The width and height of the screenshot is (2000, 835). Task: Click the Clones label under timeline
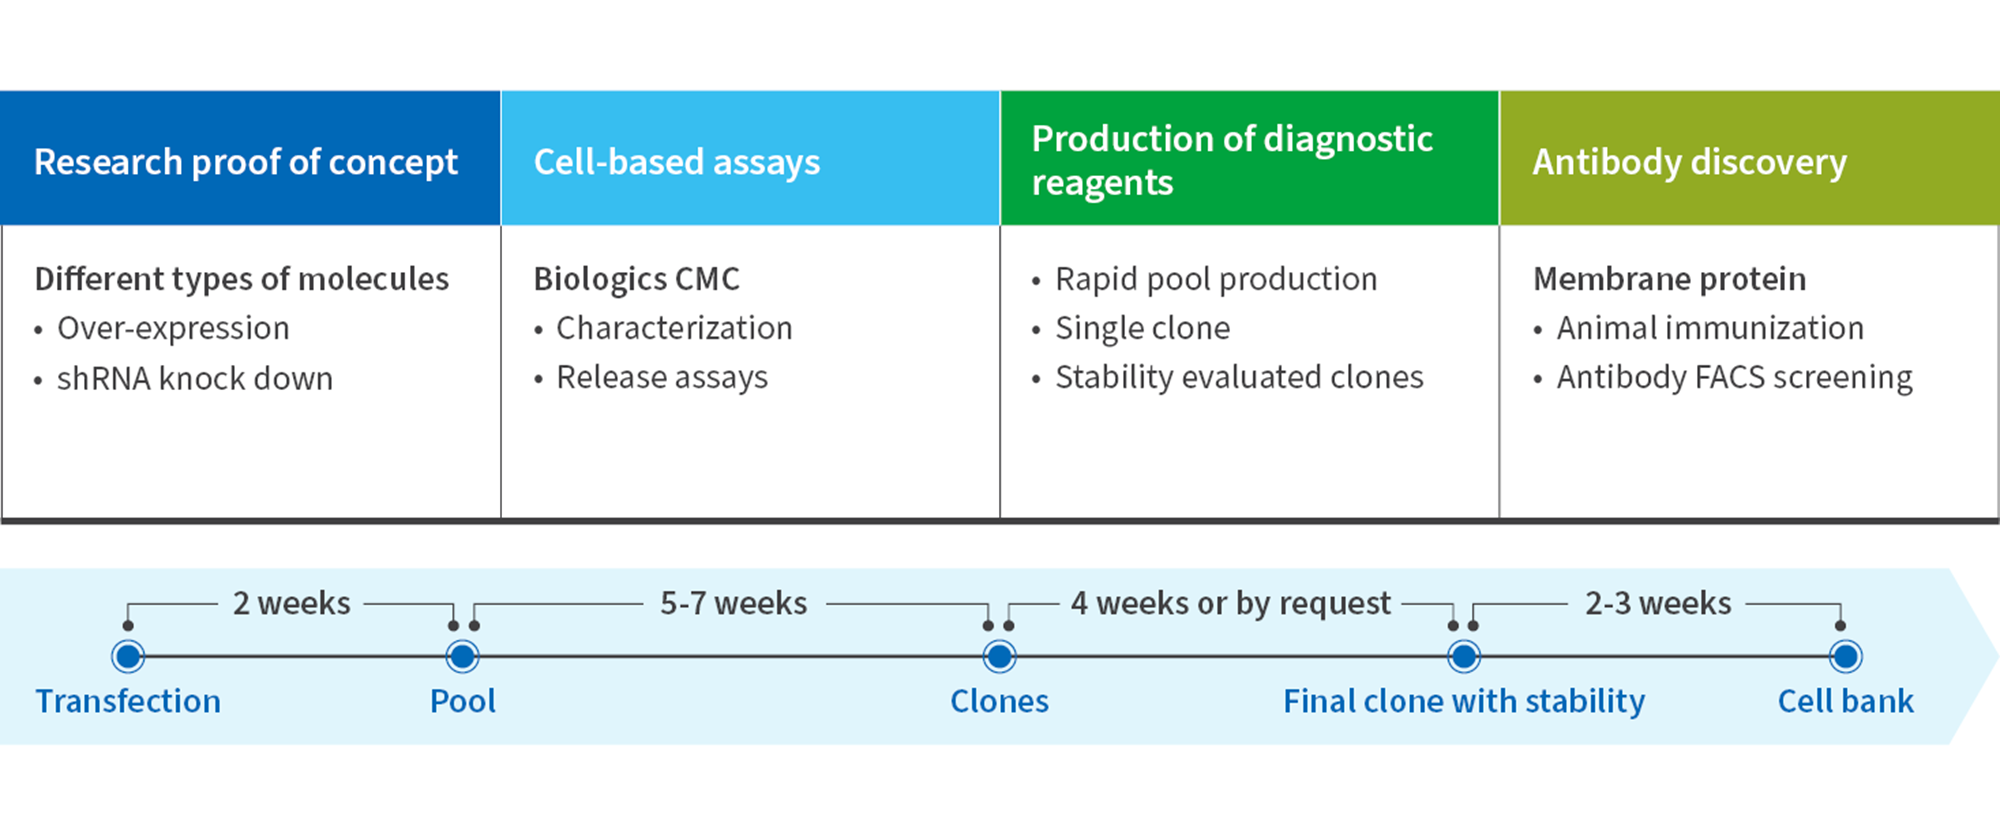click(999, 701)
